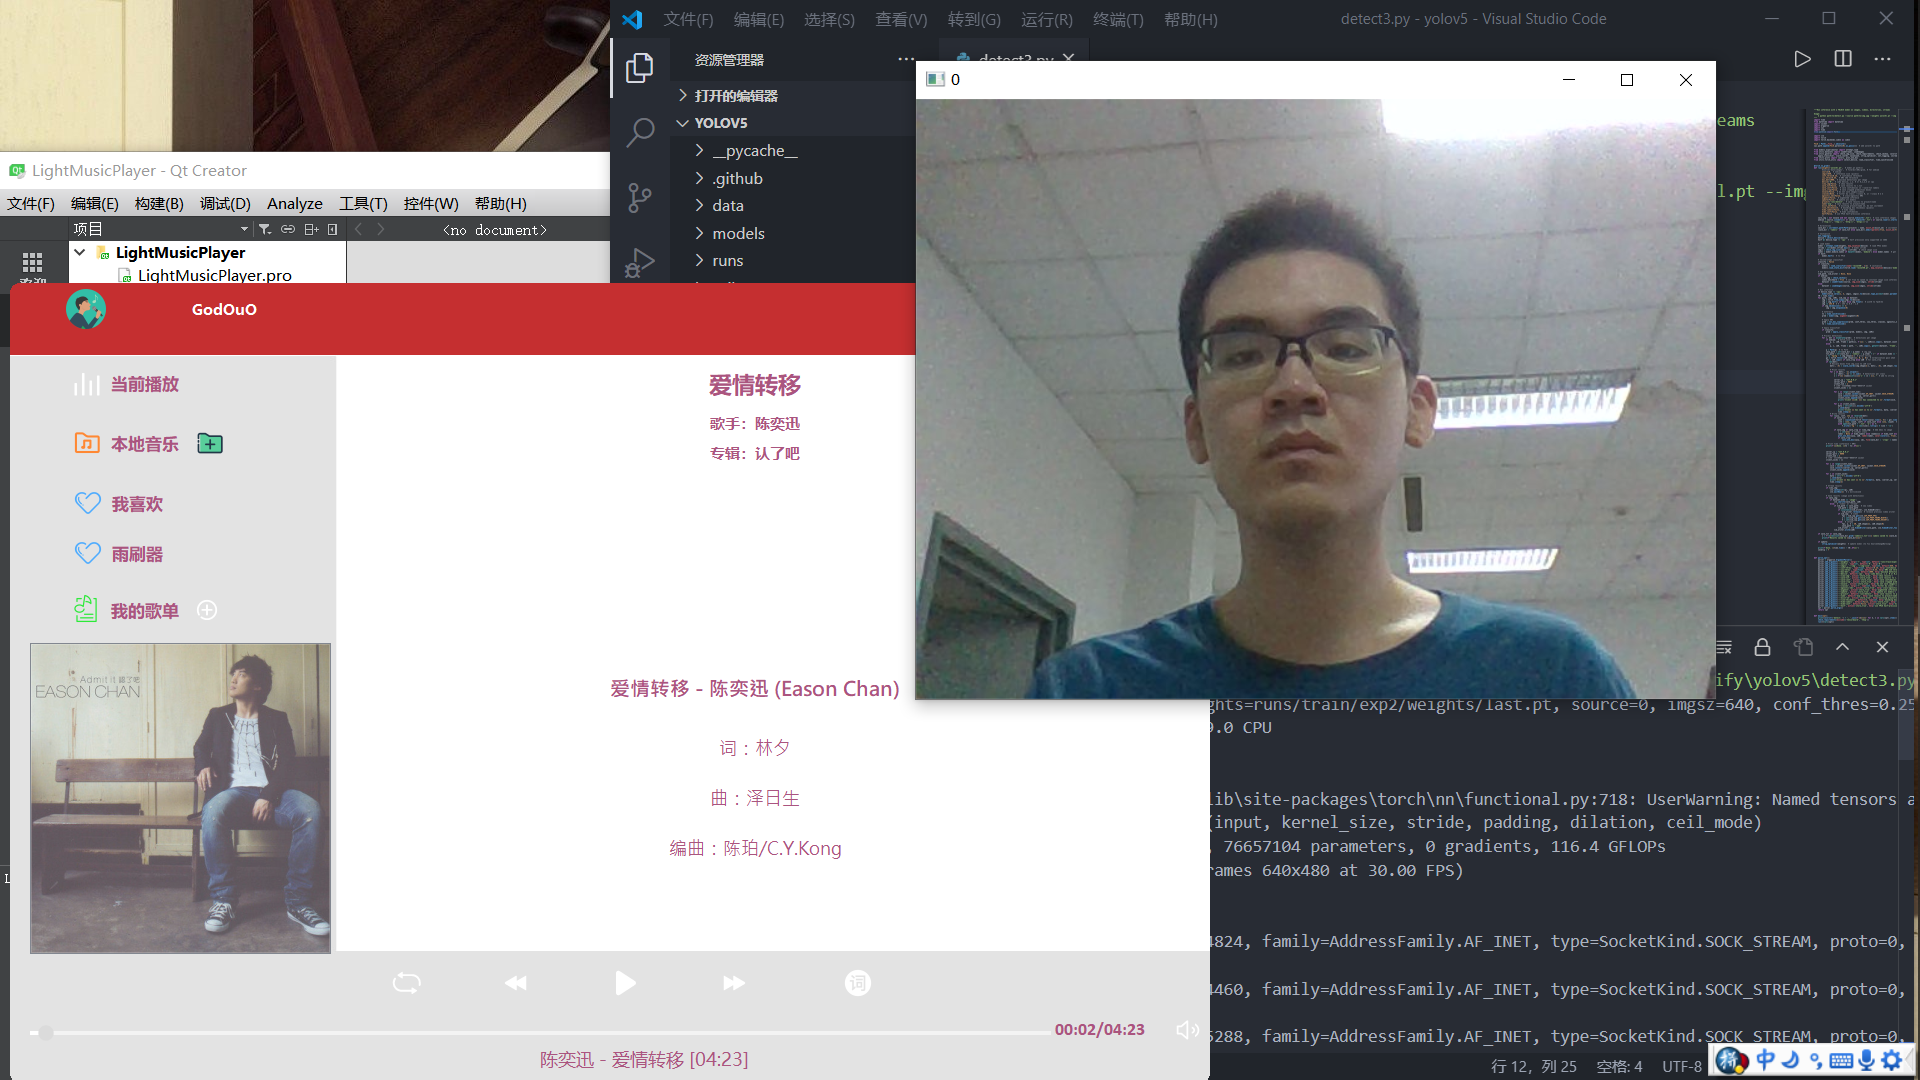Maximize the VS Code terminal panel with chevron
Viewport: 1920px width, 1080px height.
pos(1843,647)
